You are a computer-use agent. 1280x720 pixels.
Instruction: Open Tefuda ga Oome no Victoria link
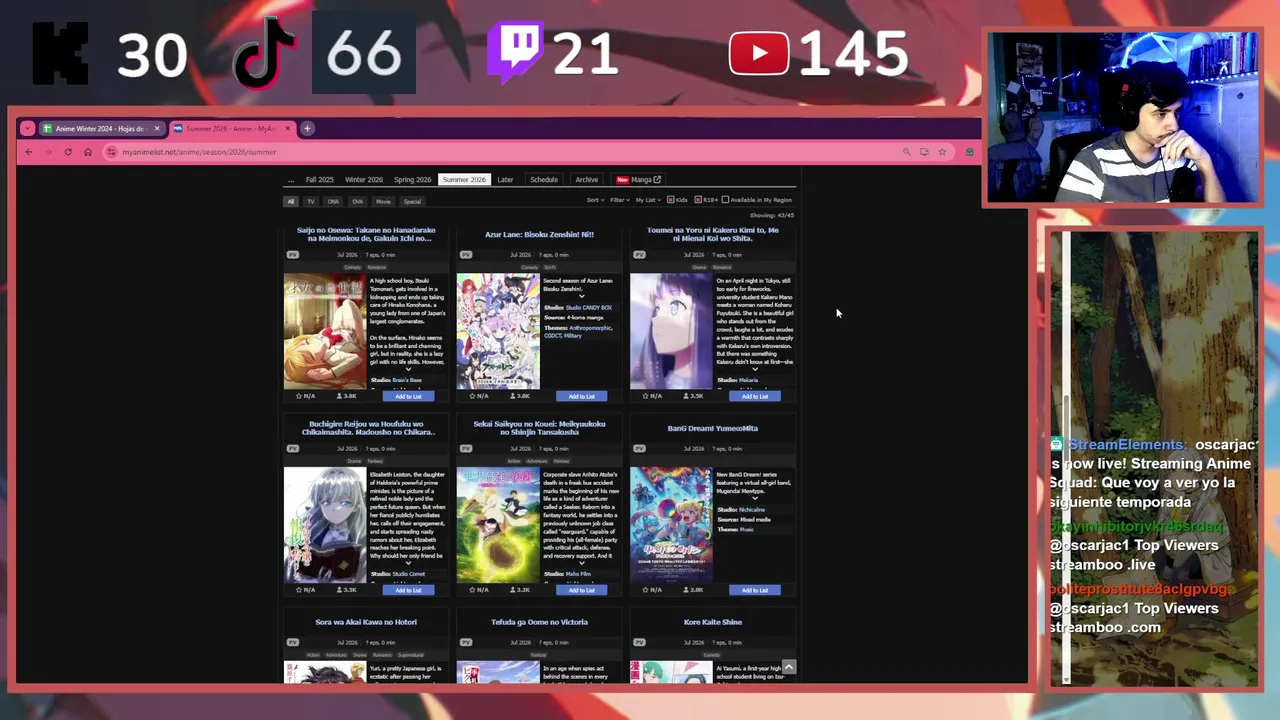pos(539,622)
